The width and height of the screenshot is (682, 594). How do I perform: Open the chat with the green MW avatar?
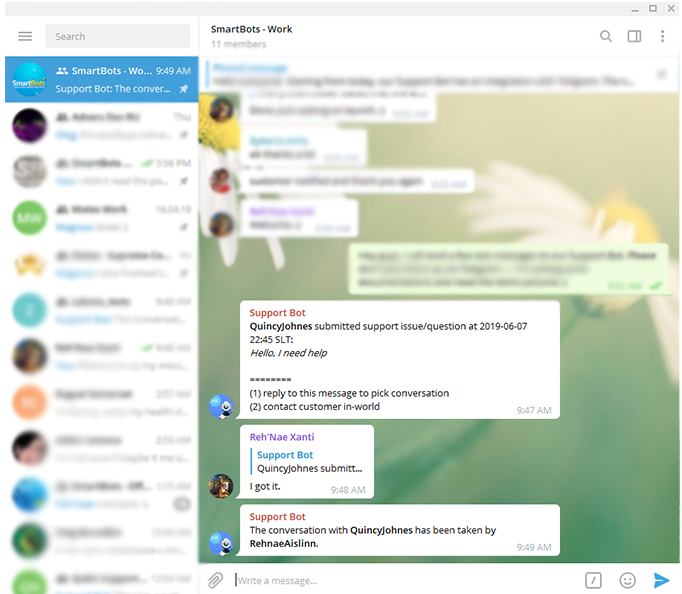pyautogui.click(x=102, y=218)
